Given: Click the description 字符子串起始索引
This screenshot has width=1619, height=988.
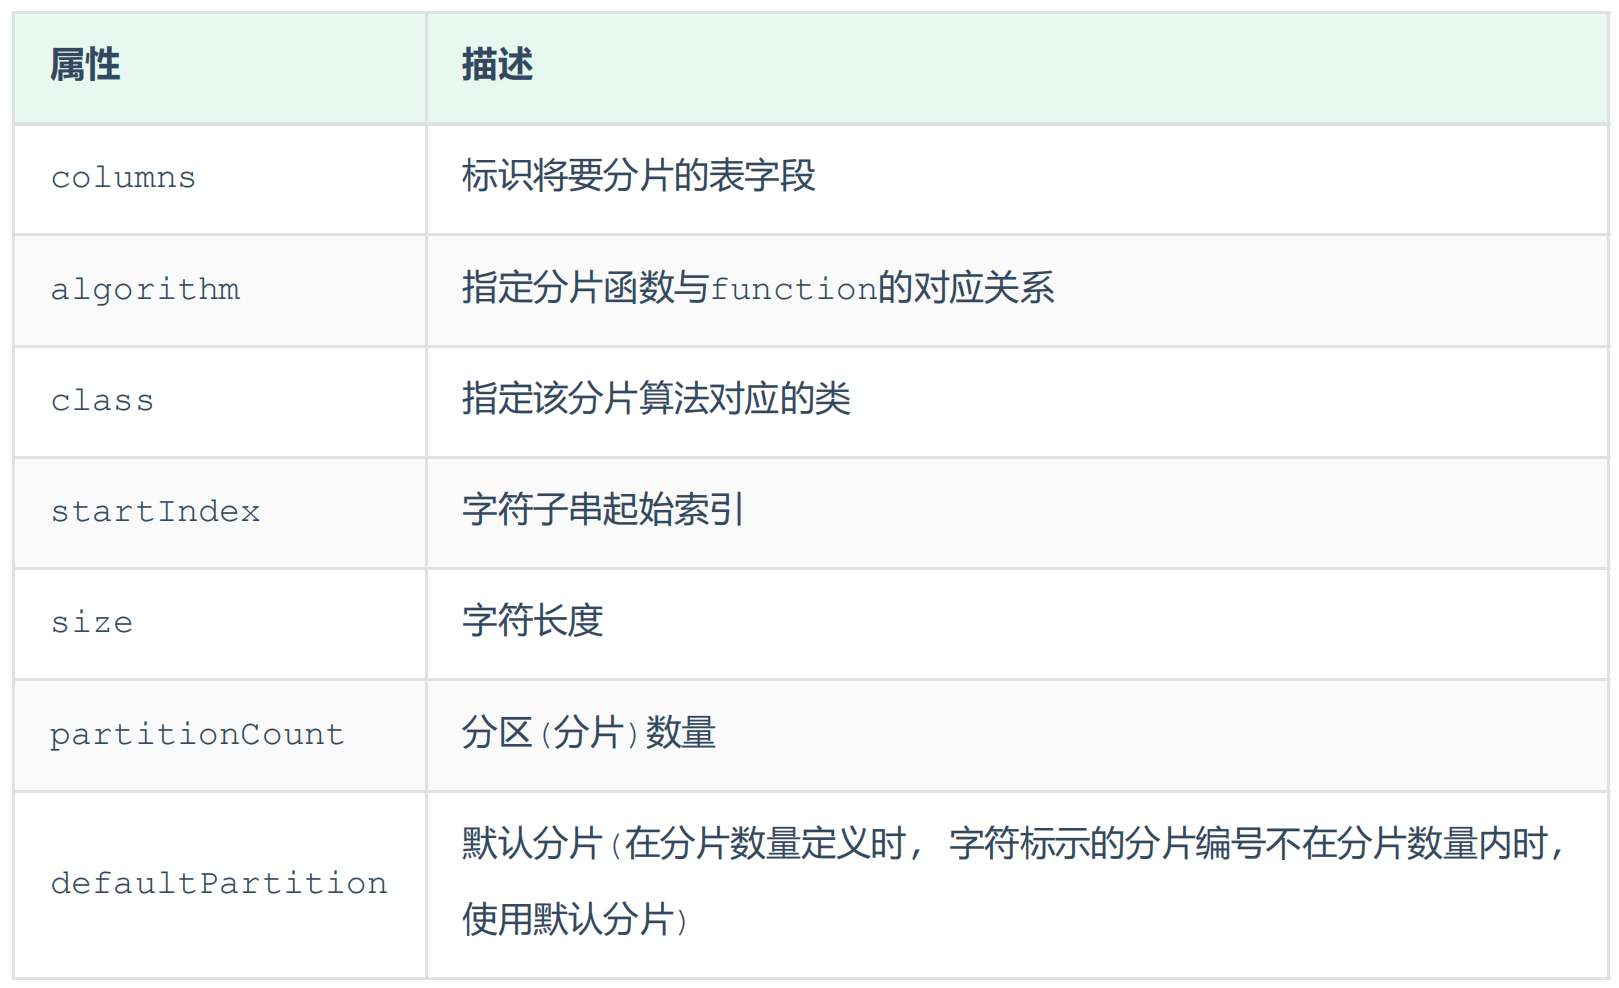Looking at the screenshot, I should pyautogui.click(x=602, y=510).
